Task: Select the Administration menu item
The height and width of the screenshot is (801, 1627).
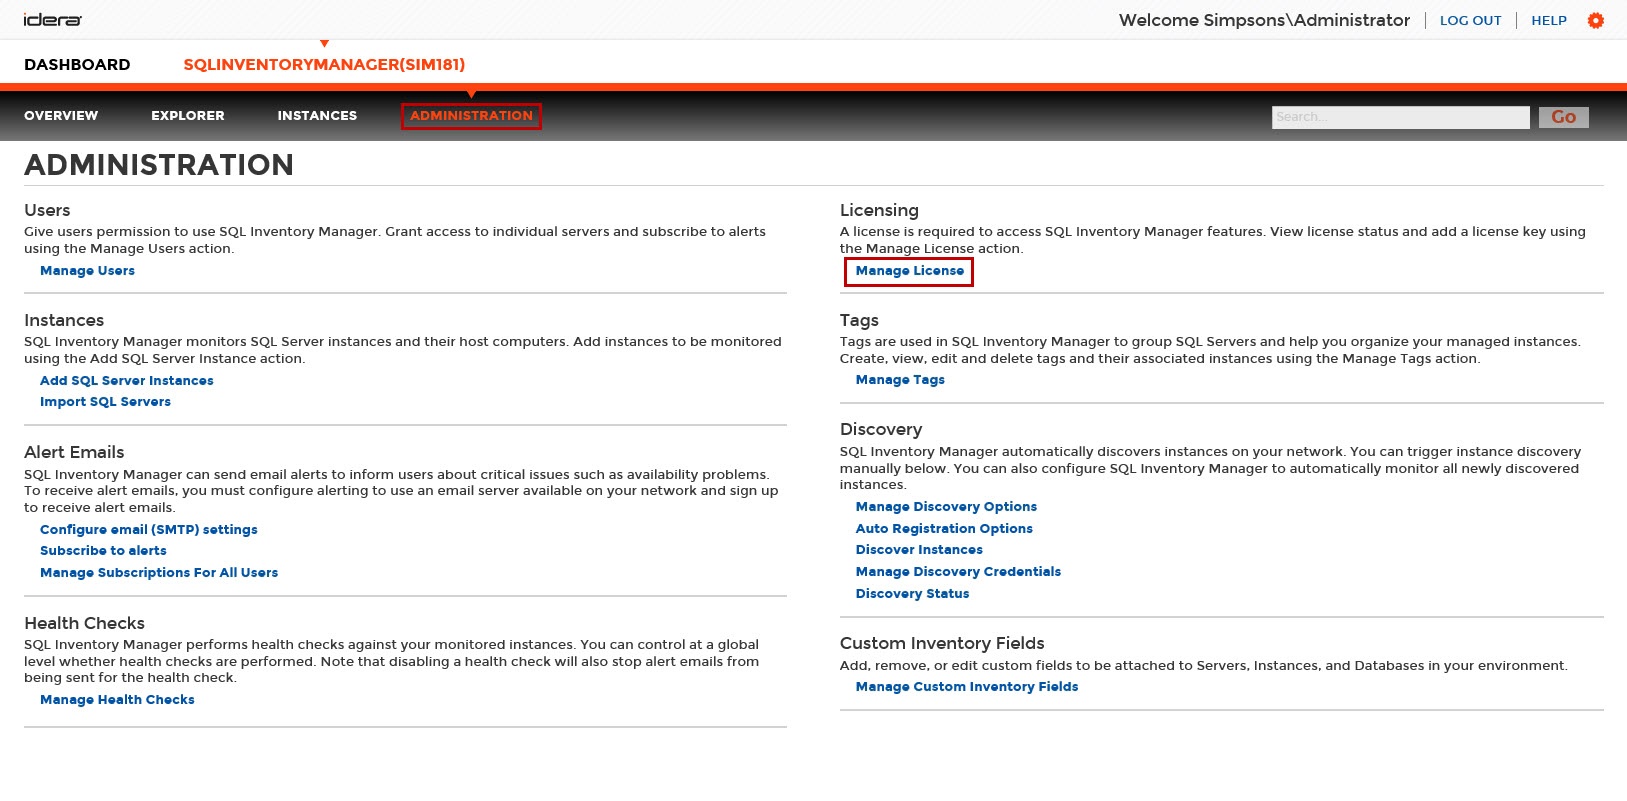Action: [471, 116]
